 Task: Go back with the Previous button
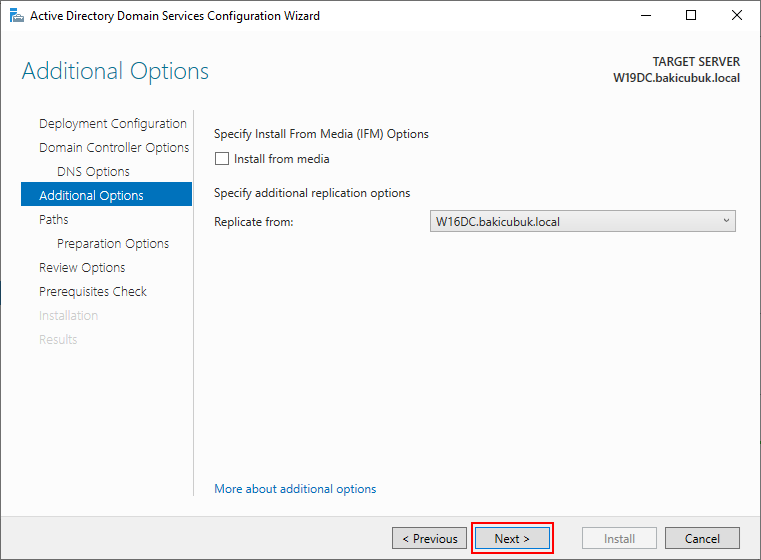[x=429, y=538]
